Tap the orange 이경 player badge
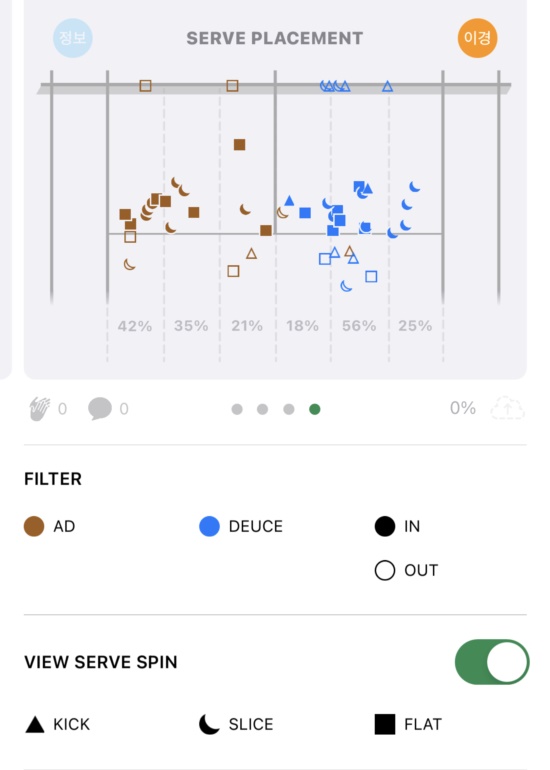550x770 pixels. click(477, 38)
